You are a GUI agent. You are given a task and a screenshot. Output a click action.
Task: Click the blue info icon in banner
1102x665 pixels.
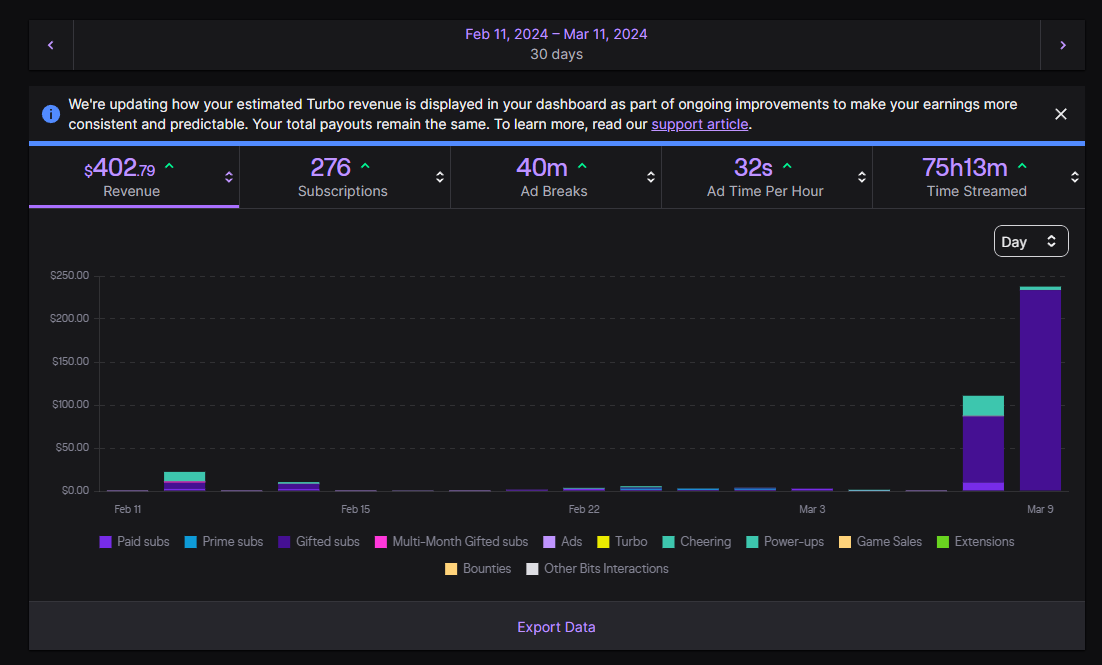pyautogui.click(x=51, y=114)
